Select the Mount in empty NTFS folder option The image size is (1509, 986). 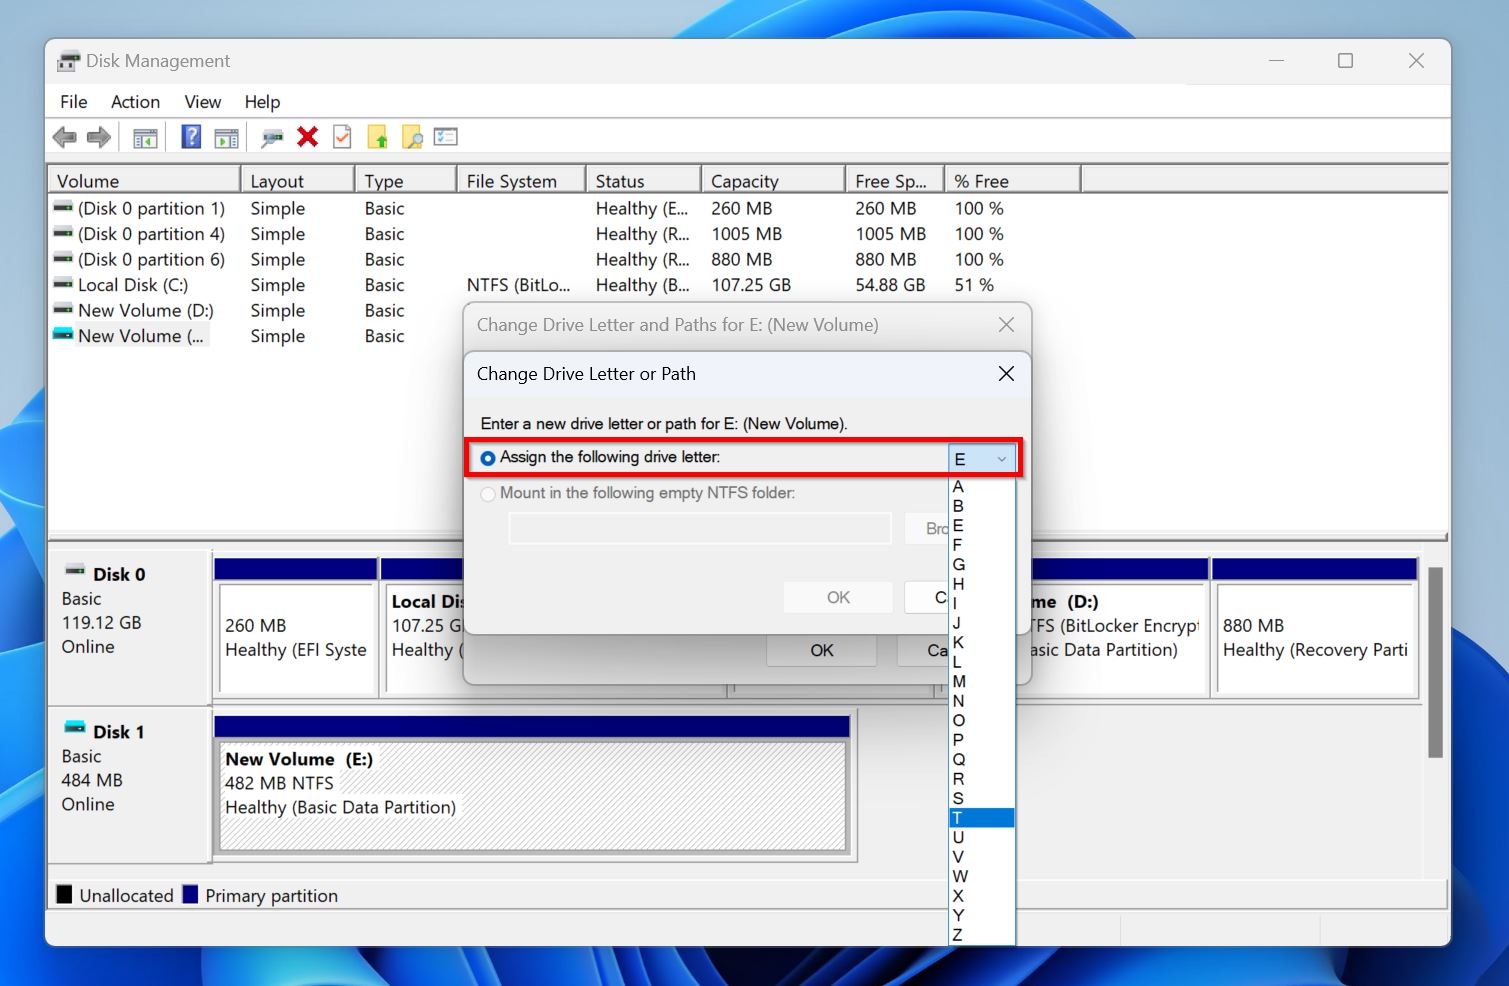488,493
